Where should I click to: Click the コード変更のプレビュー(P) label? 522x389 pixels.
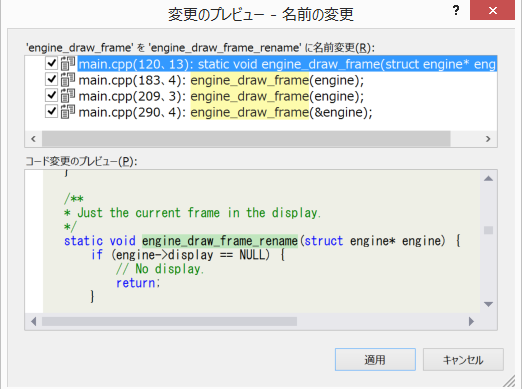81,161
